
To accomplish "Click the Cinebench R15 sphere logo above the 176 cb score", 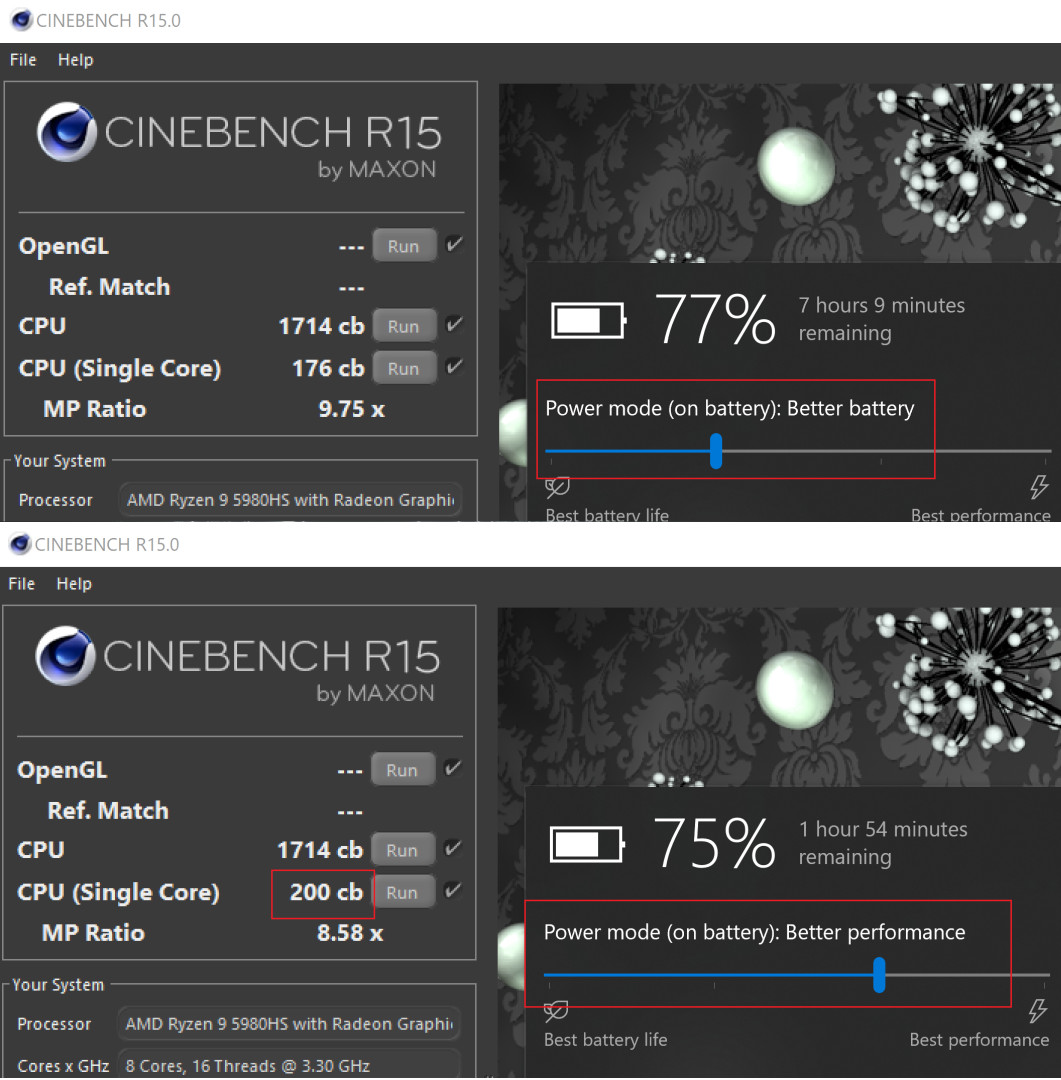I will 67,134.
